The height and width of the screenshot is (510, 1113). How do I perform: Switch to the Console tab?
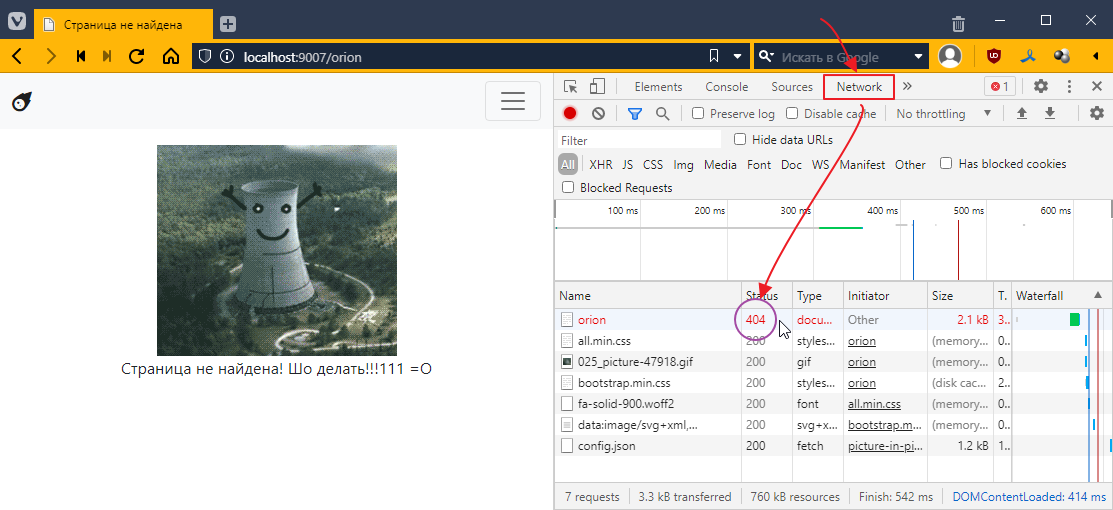tap(726, 87)
